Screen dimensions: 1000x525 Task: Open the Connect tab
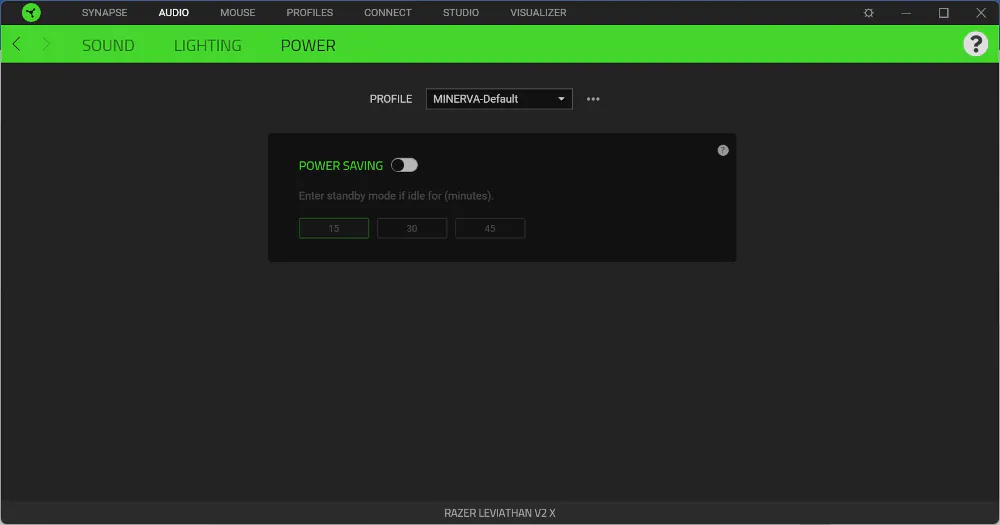pyautogui.click(x=388, y=13)
